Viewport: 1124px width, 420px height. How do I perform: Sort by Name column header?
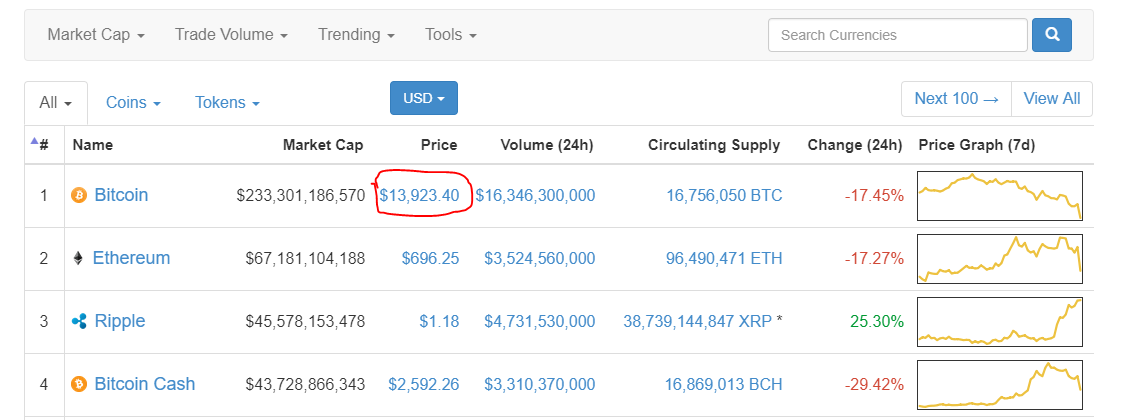(92, 145)
